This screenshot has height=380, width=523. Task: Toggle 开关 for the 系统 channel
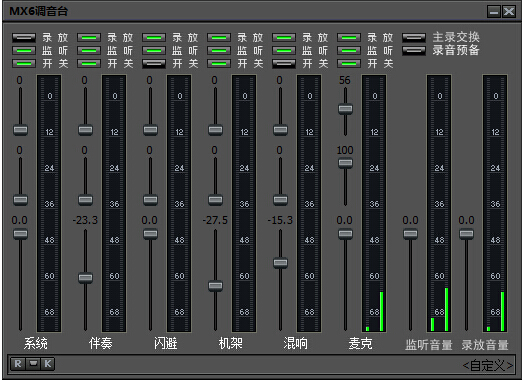pyautogui.click(x=24, y=63)
